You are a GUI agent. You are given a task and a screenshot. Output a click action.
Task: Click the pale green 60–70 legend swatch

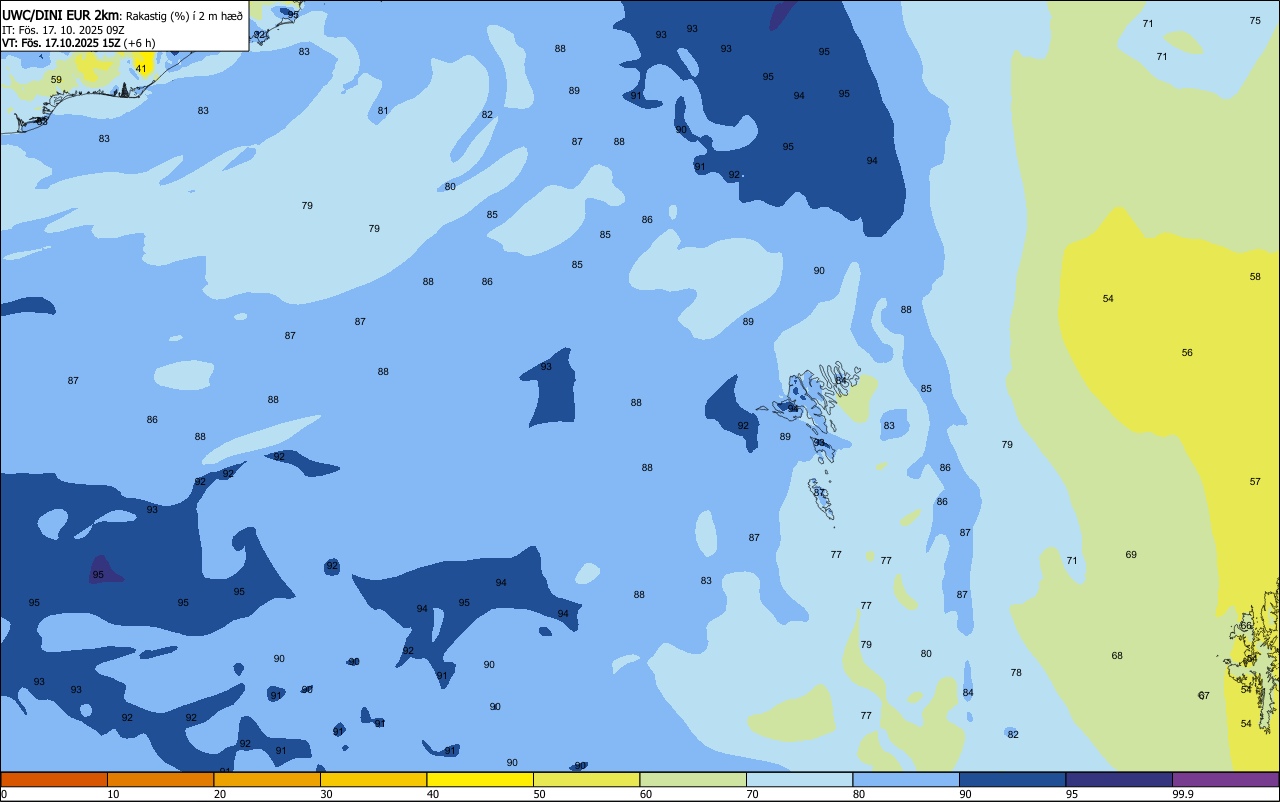click(x=693, y=779)
